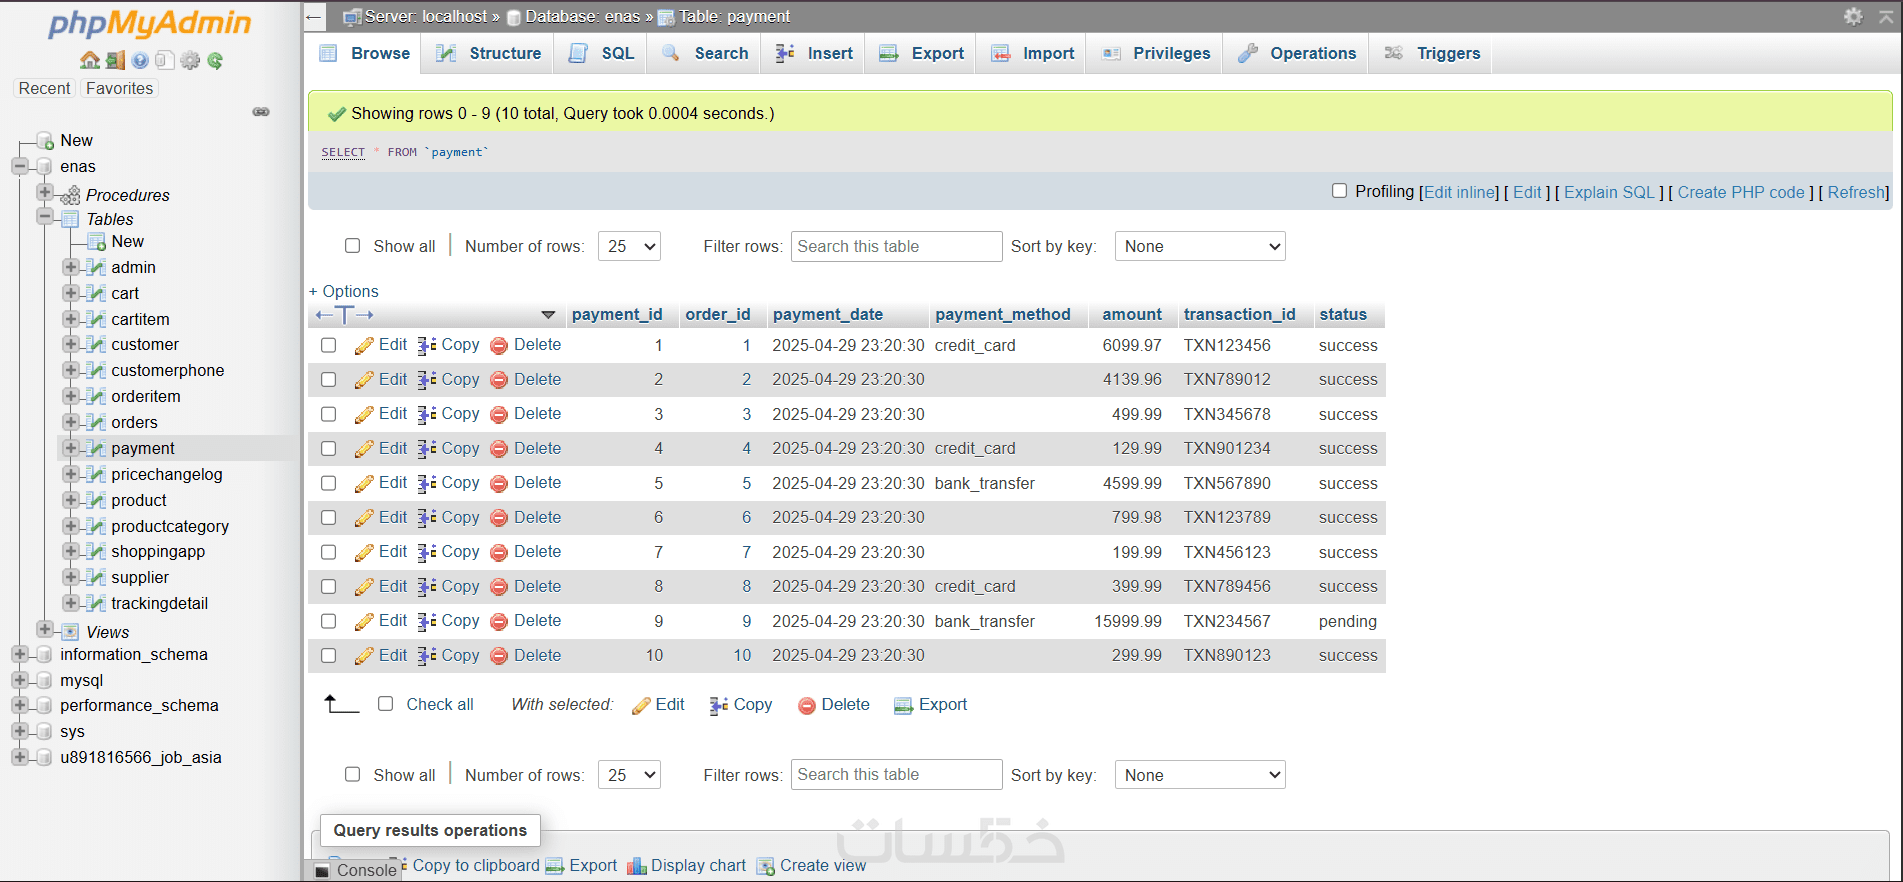Viewport: 1903px width, 882px height.
Task: Open the column options triangle dropdown in header
Action: 548,315
